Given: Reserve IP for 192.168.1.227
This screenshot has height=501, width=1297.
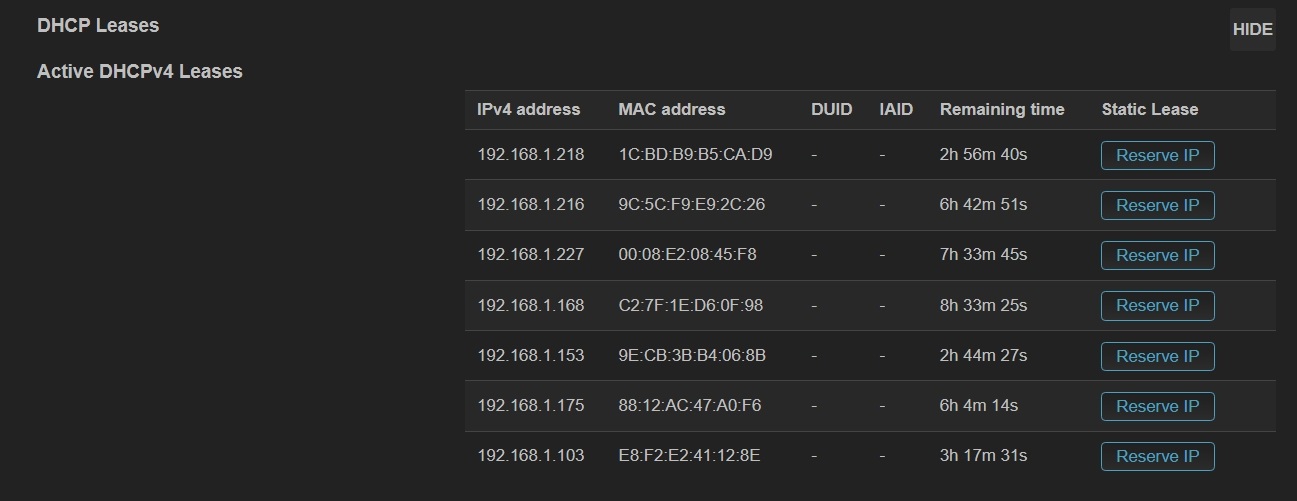Looking at the screenshot, I should point(1157,255).
